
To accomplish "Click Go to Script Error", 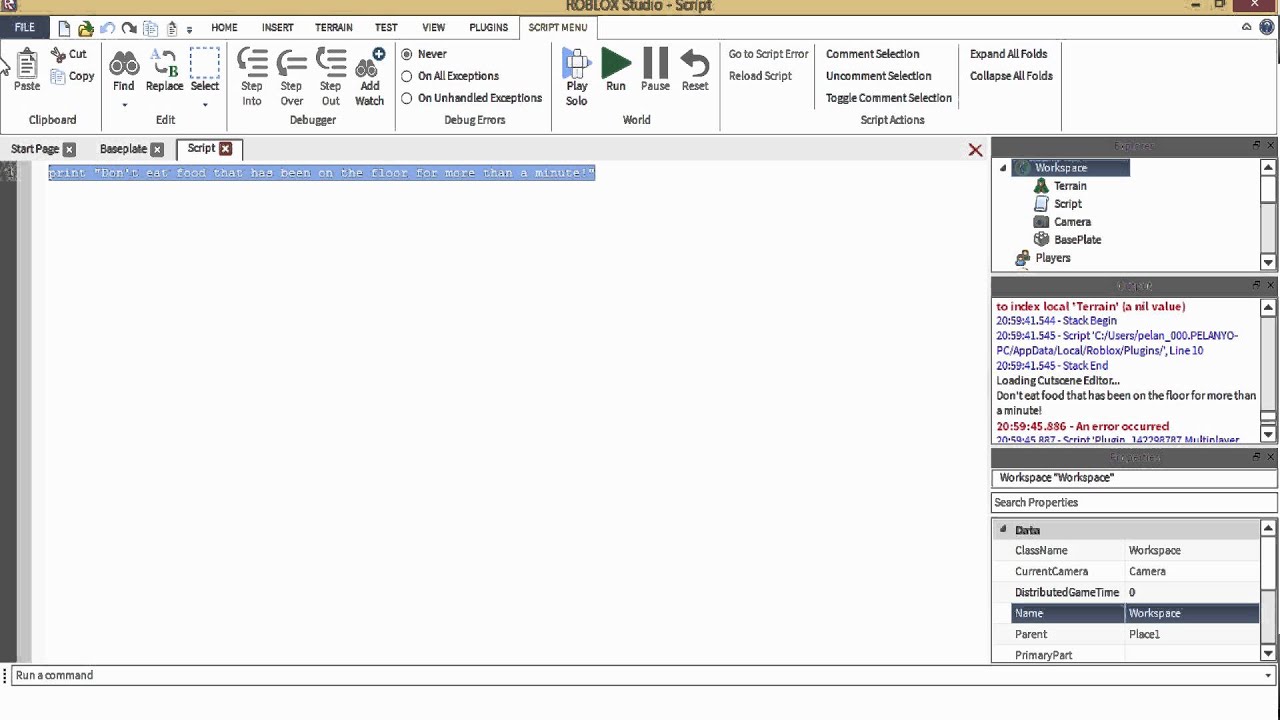I will click(x=768, y=54).
